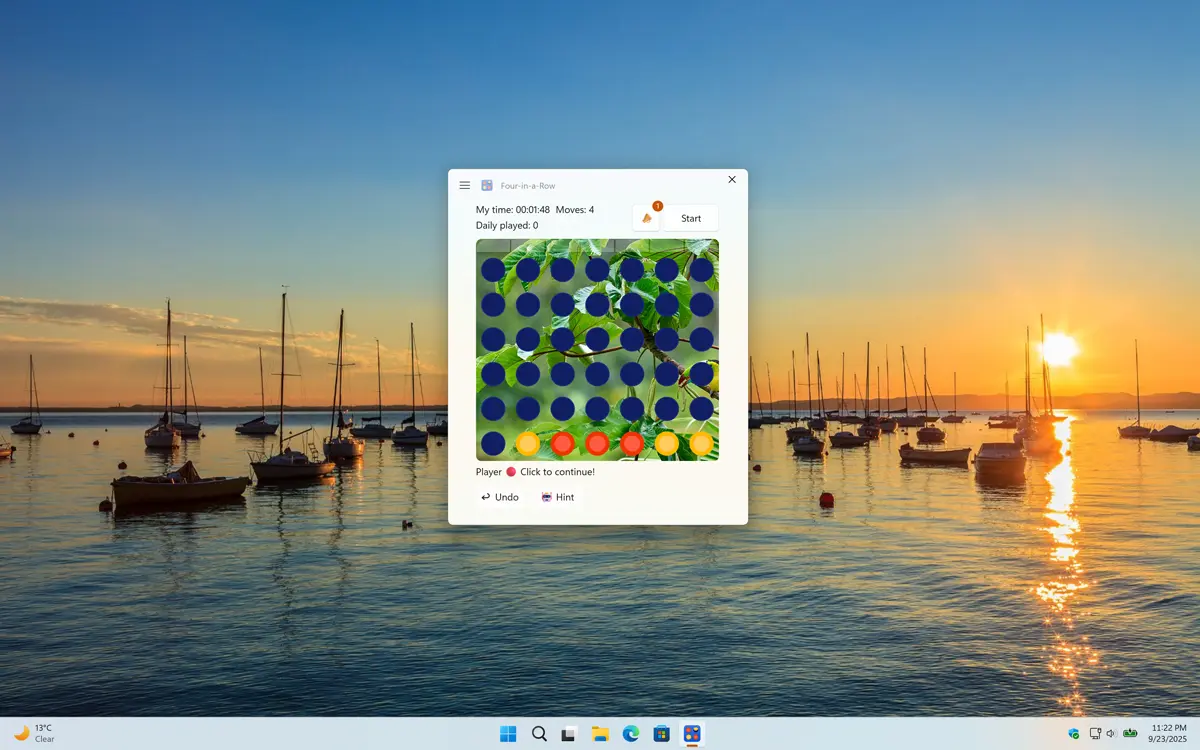Screen dimensions: 1200x750
Task: Open Microsoft Store from taskbar
Action: [x=661, y=734]
